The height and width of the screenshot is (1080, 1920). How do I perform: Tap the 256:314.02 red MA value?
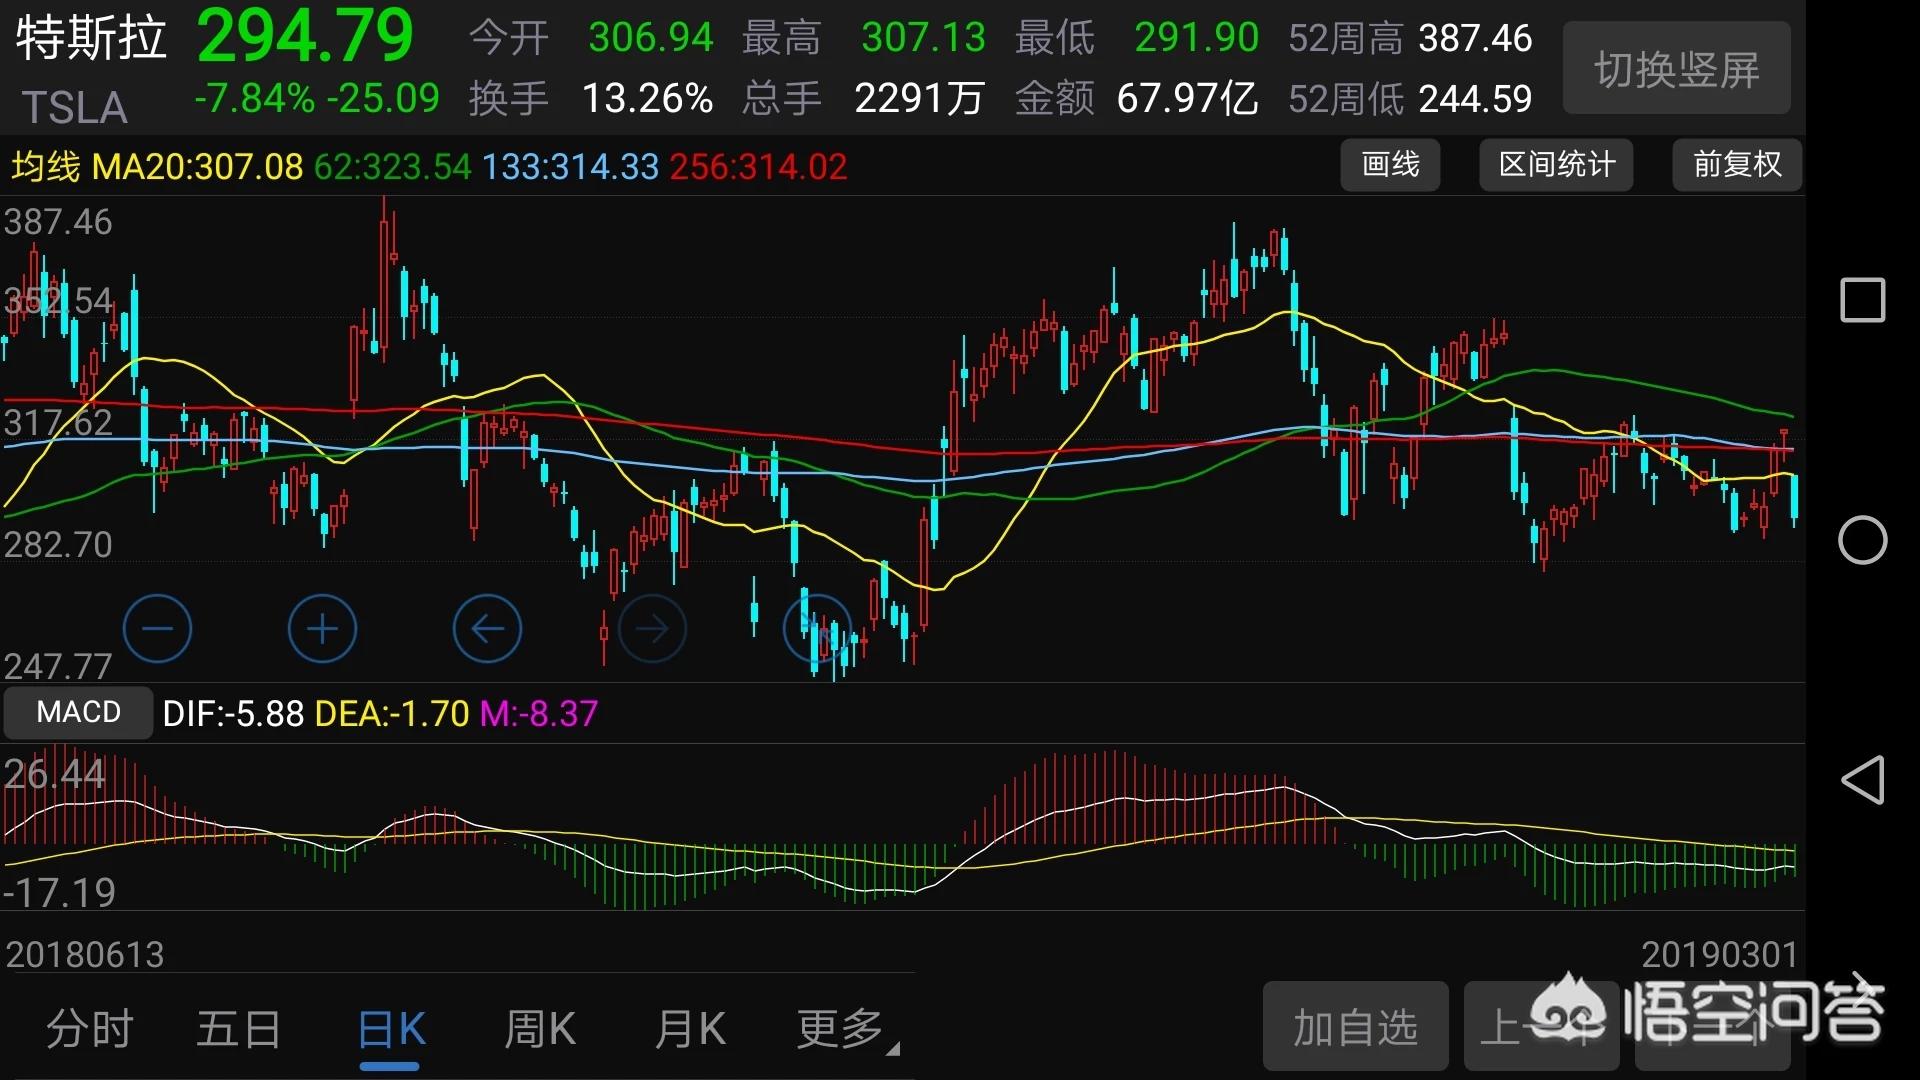click(x=758, y=166)
